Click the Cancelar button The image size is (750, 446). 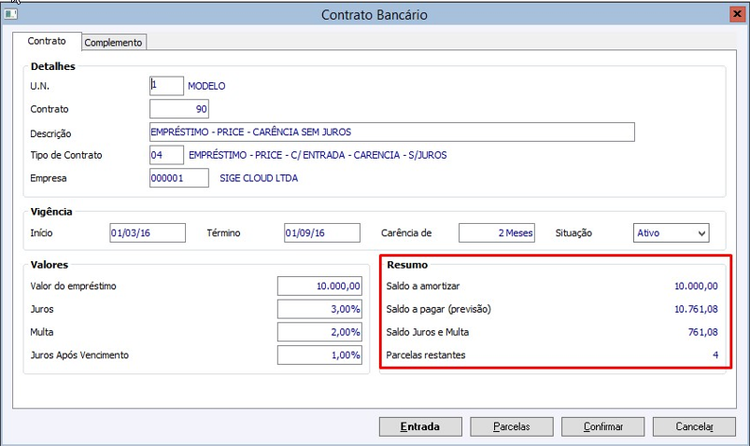click(x=694, y=426)
